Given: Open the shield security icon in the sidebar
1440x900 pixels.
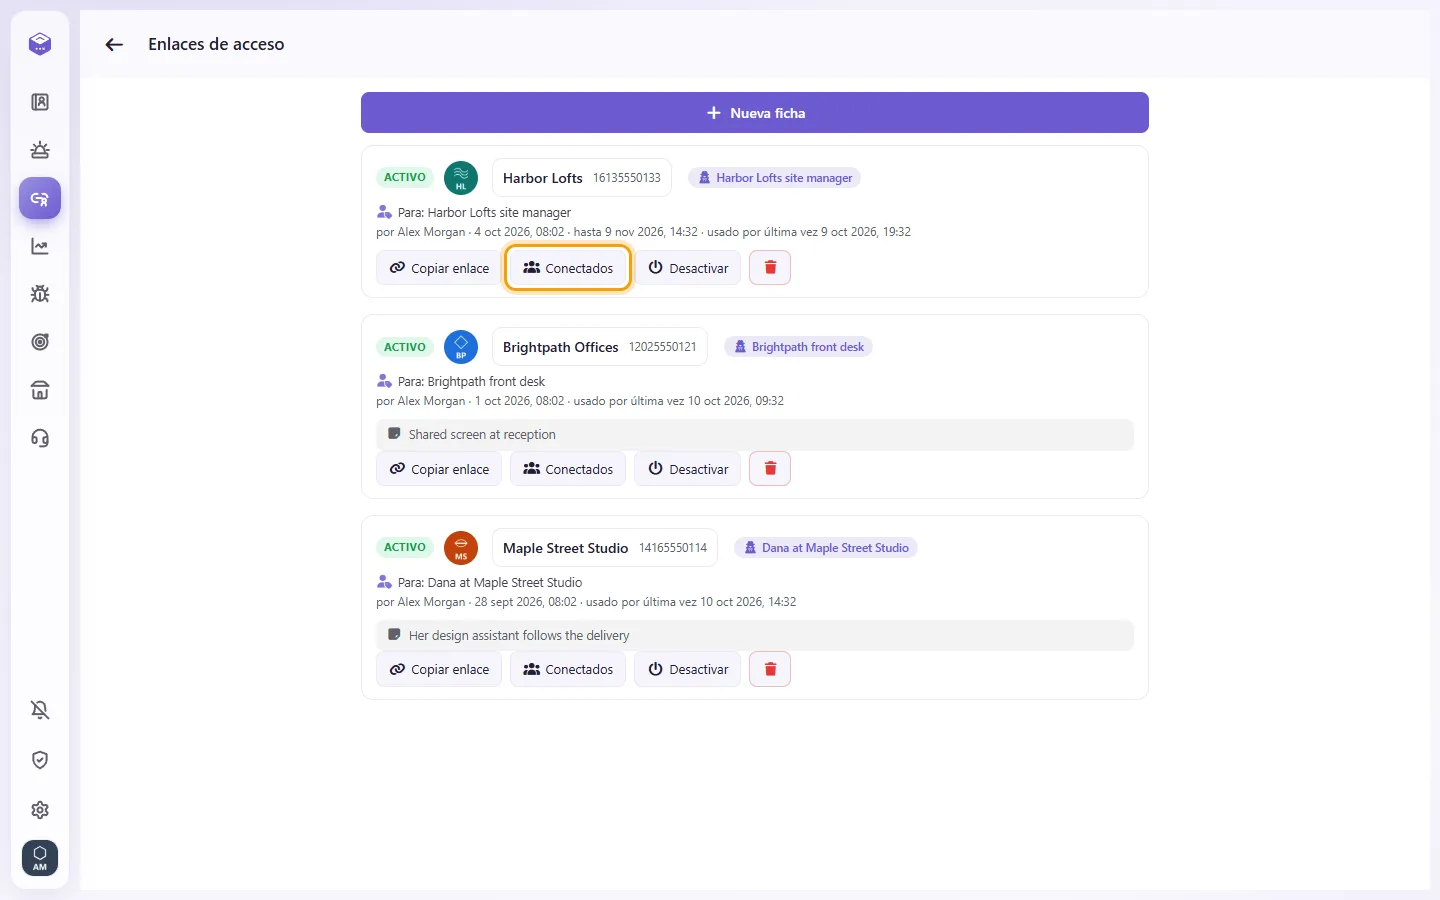Looking at the screenshot, I should coord(40,760).
